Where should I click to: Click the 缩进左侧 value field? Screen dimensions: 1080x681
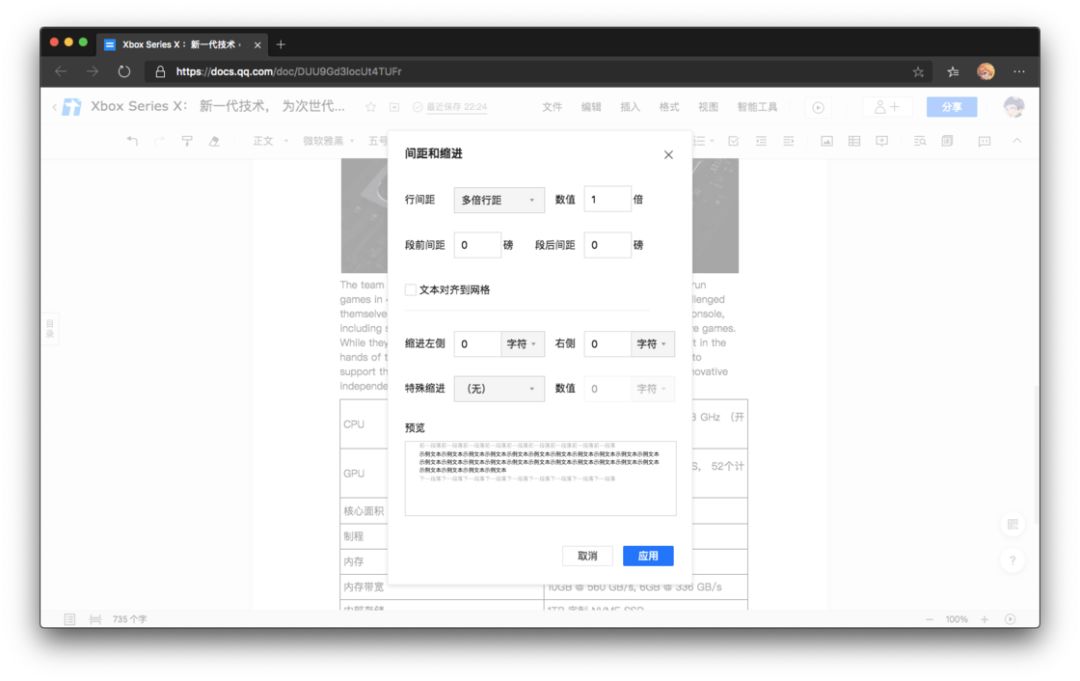(x=477, y=344)
